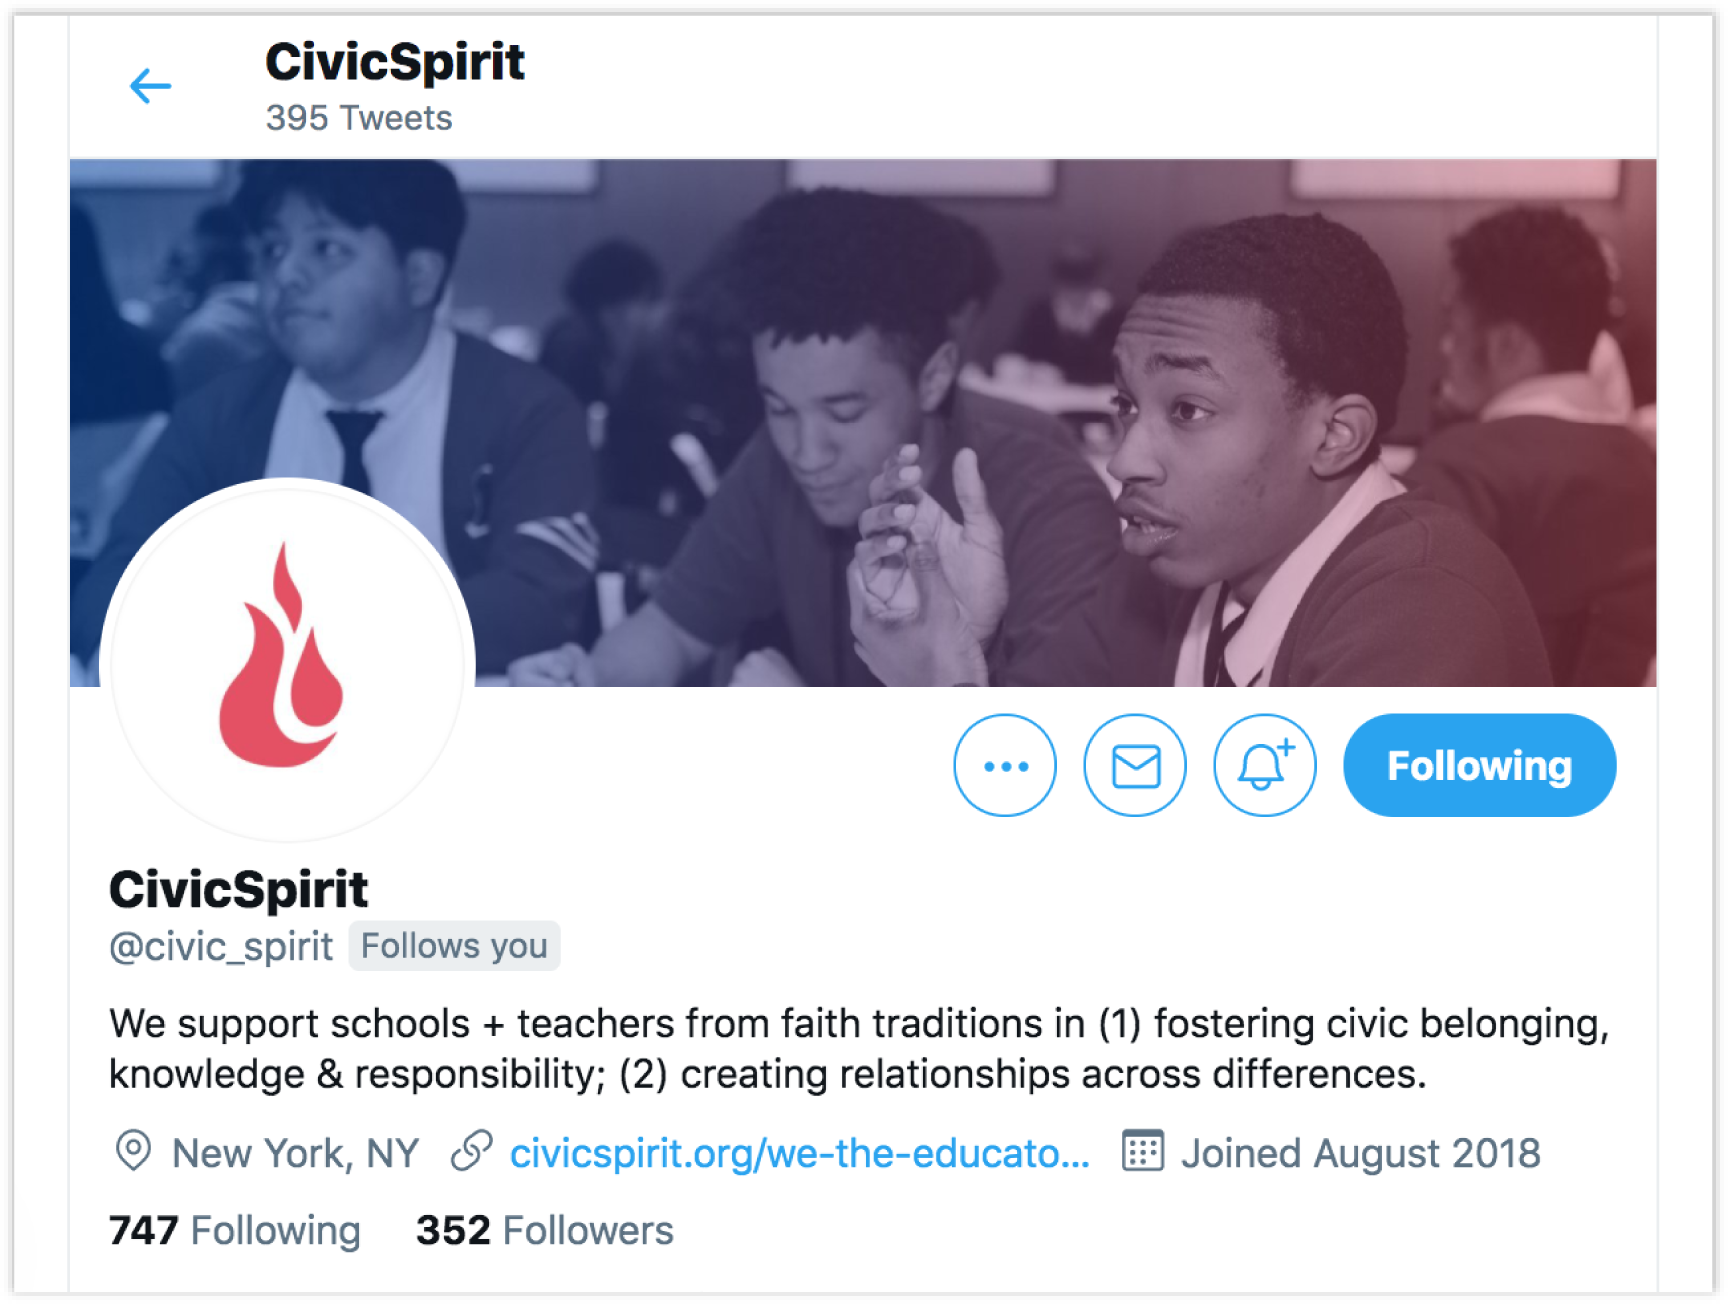Image resolution: width=1728 pixels, height=1304 pixels.
Task: Click the location pin icon
Action: coord(133,1151)
